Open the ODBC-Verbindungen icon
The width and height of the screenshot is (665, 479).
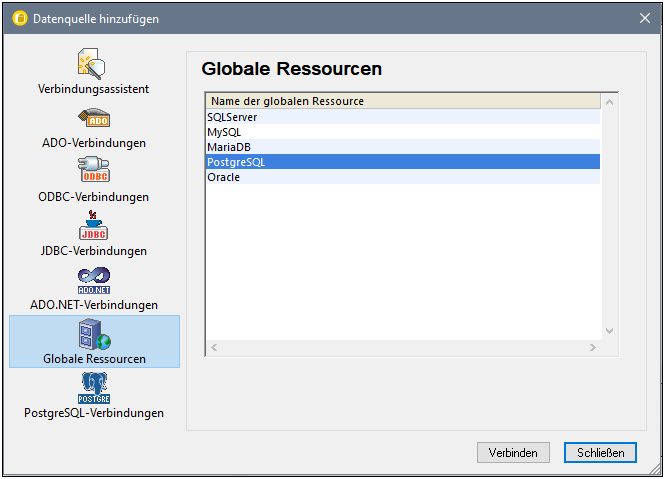click(94, 172)
